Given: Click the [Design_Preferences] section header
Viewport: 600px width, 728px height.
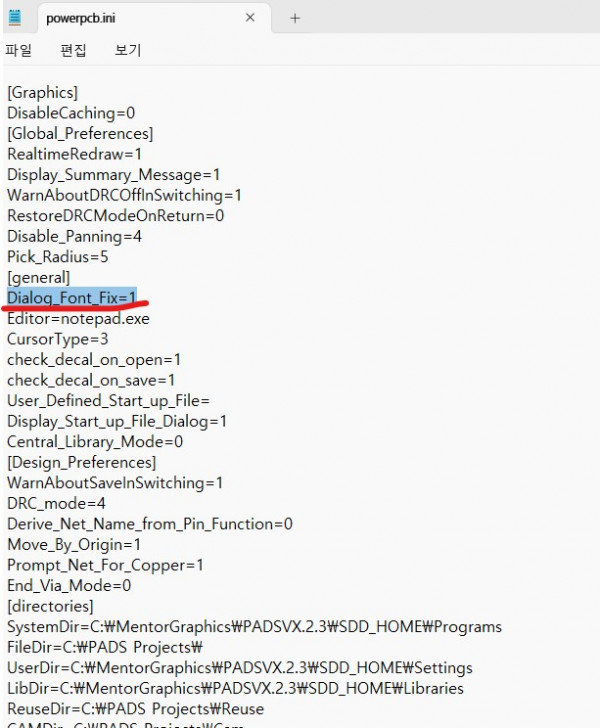Looking at the screenshot, I should click(81, 462).
